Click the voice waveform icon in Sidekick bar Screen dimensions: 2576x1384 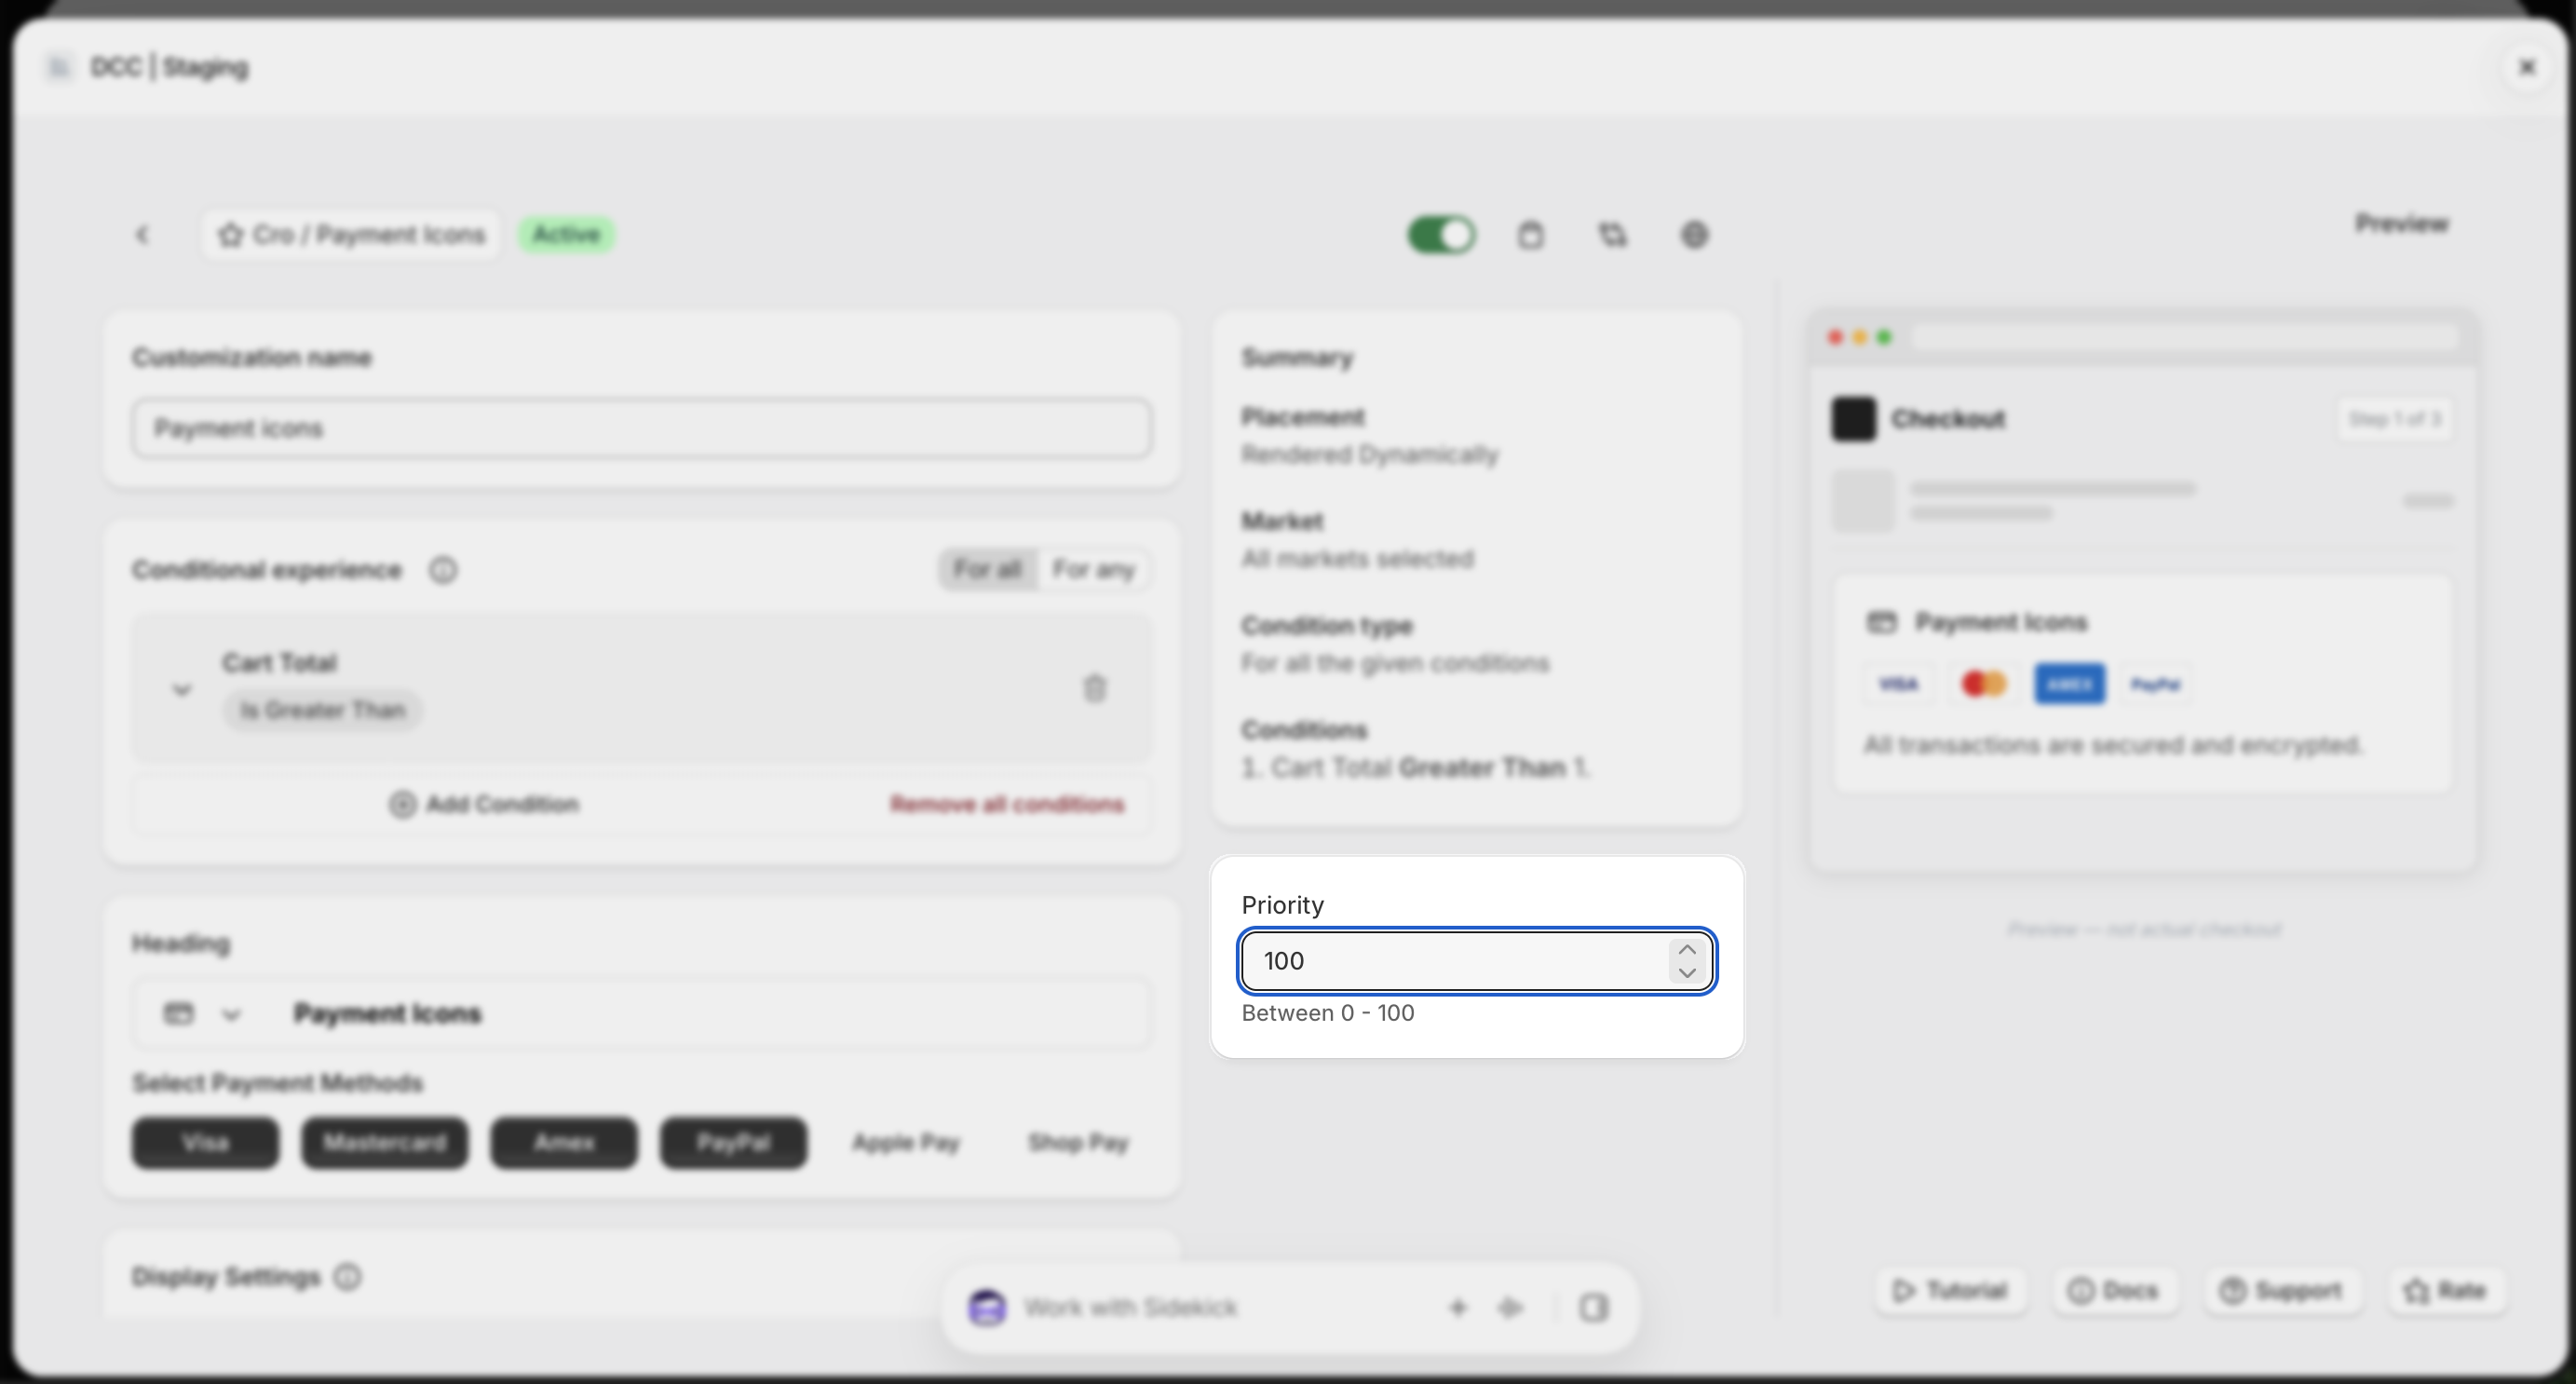(1511, 1308)
